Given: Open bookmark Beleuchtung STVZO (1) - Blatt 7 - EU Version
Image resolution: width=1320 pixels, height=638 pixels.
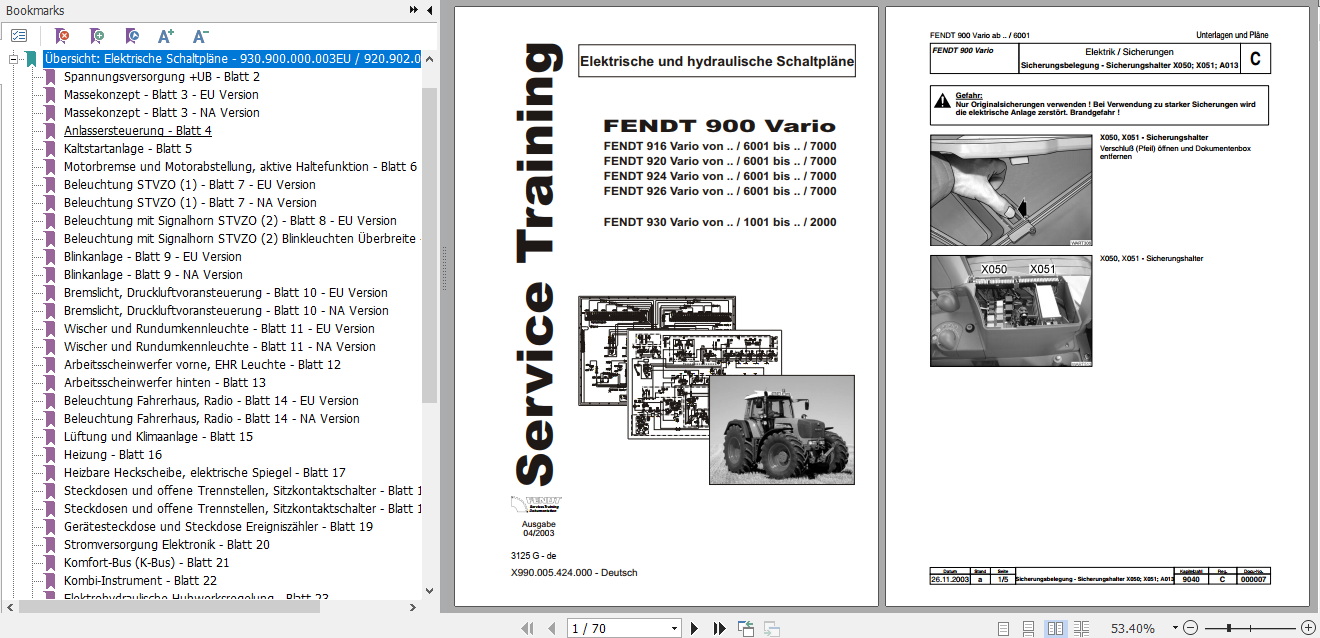Looking at the screenshot, I should point(190,184).
